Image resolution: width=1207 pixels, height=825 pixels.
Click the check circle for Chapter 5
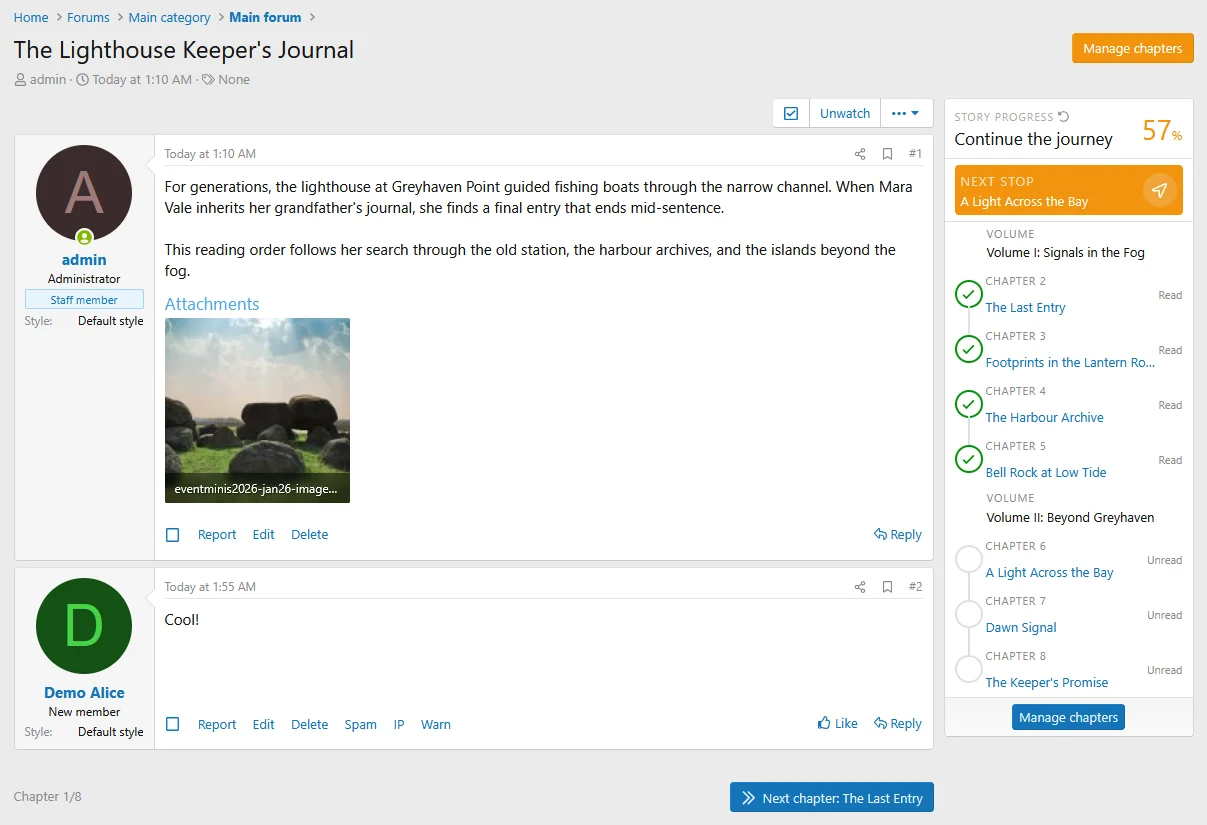pos(969,459)
